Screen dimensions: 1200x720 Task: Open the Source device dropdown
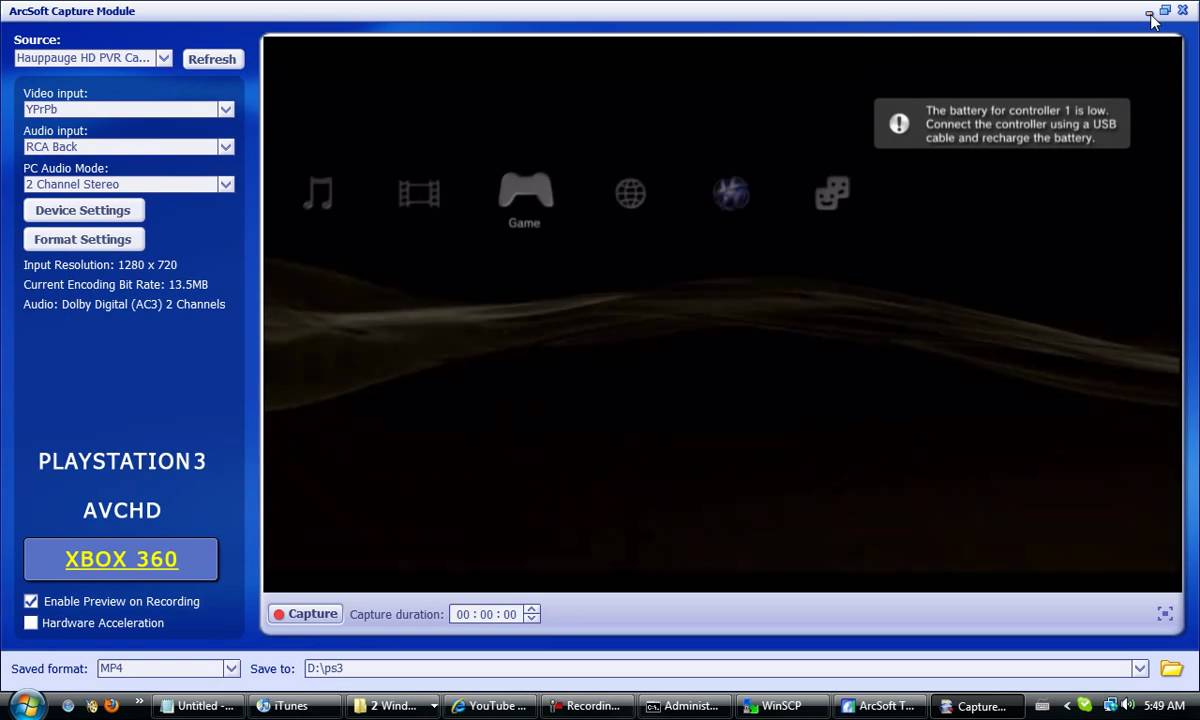[x=164, y=58]
